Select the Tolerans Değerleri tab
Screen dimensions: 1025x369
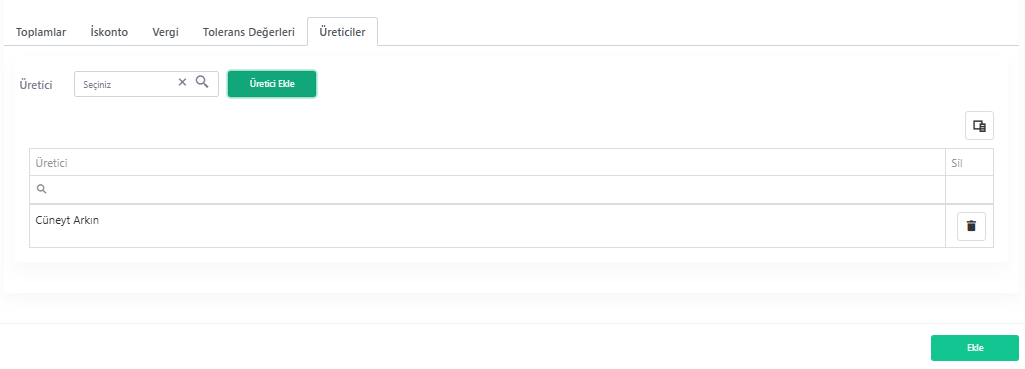249,32
